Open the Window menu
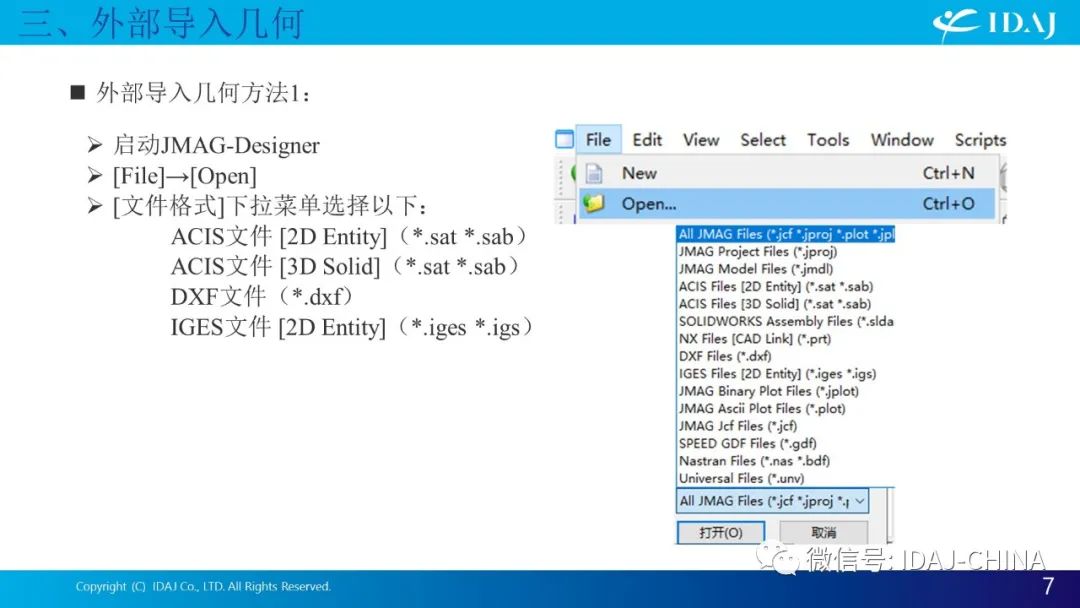Screen dimensions: 1080x608 click(902, 140)
